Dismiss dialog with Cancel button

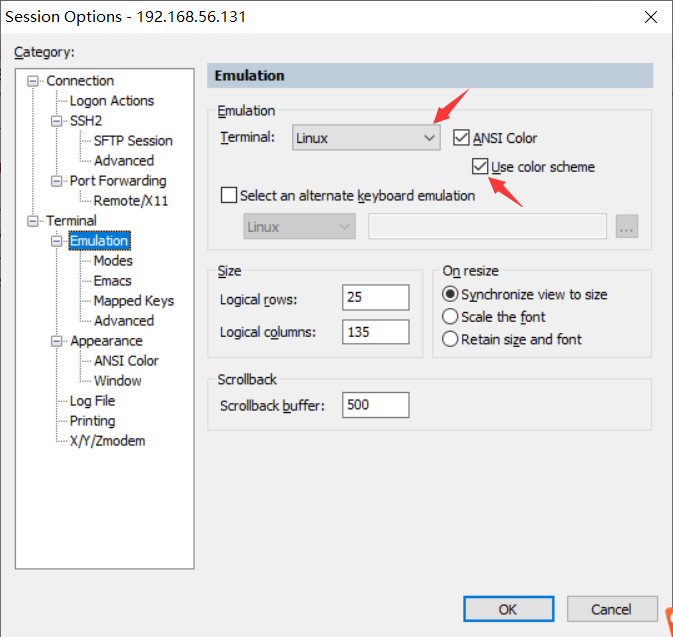tap(612, 609)
